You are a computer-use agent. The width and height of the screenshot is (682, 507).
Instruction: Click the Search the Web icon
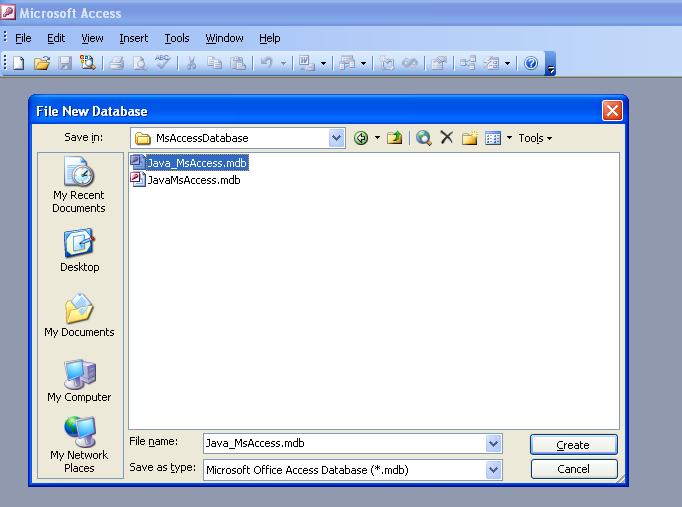coord(424,138)
